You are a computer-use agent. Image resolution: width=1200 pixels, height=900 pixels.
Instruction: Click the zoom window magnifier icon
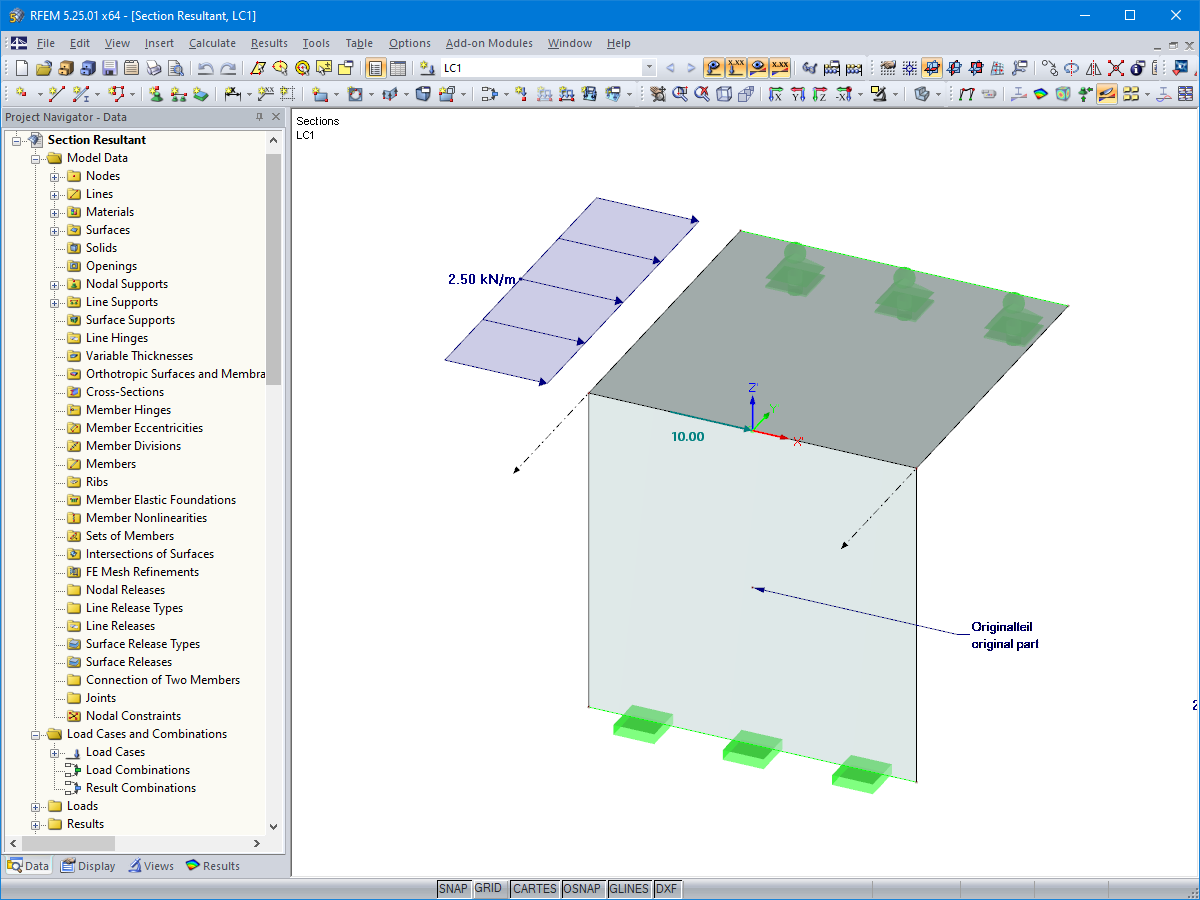click(680, 94)
